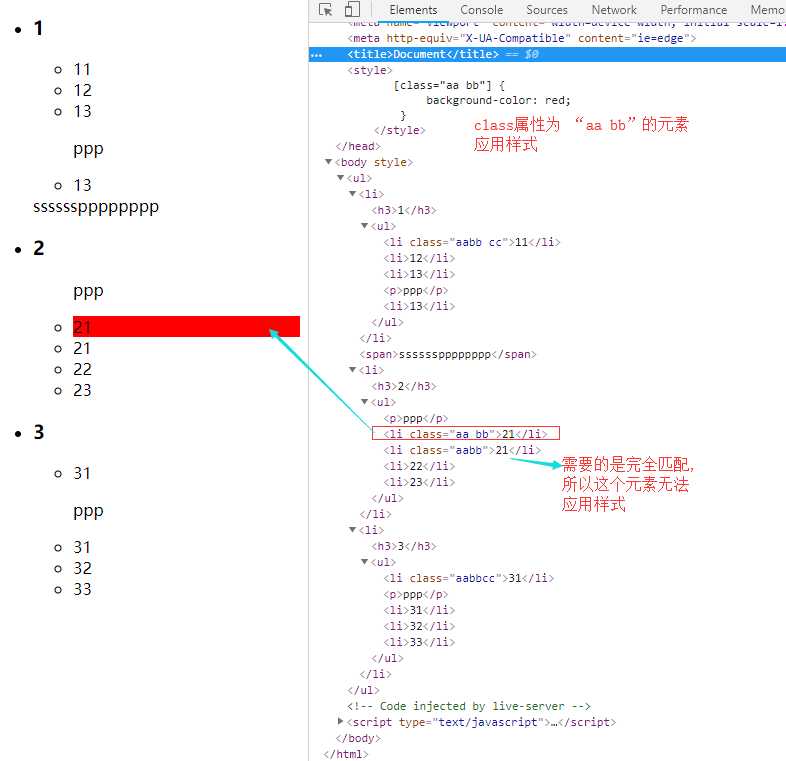Image resolution: width=786 pixels, height=761 pixels.
Task: Open the Network tab
Action: pos(614,10)
